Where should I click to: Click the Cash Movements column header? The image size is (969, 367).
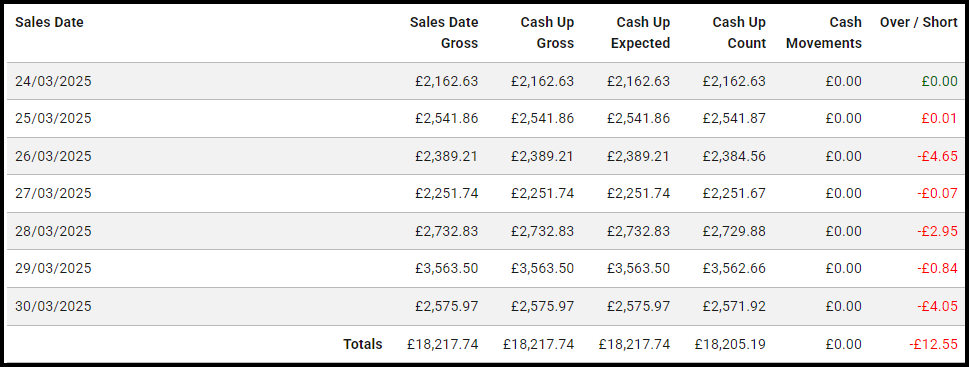[824, 33]
